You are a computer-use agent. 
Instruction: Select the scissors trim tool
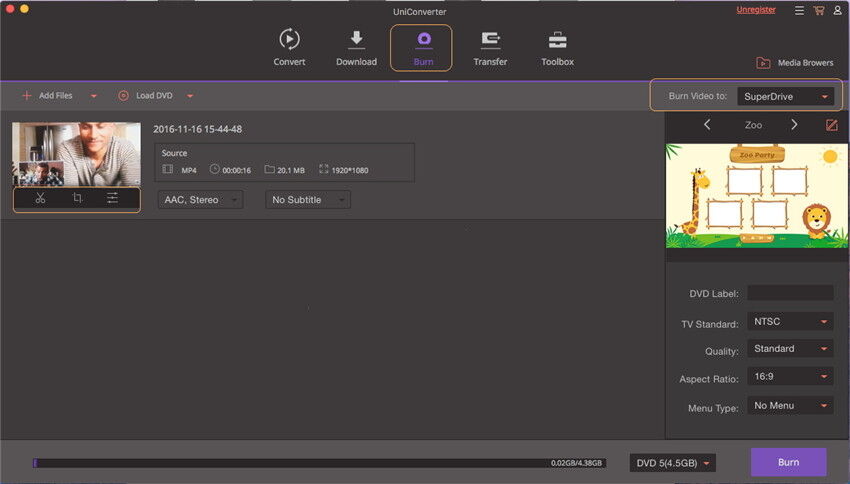coord(40,198)
